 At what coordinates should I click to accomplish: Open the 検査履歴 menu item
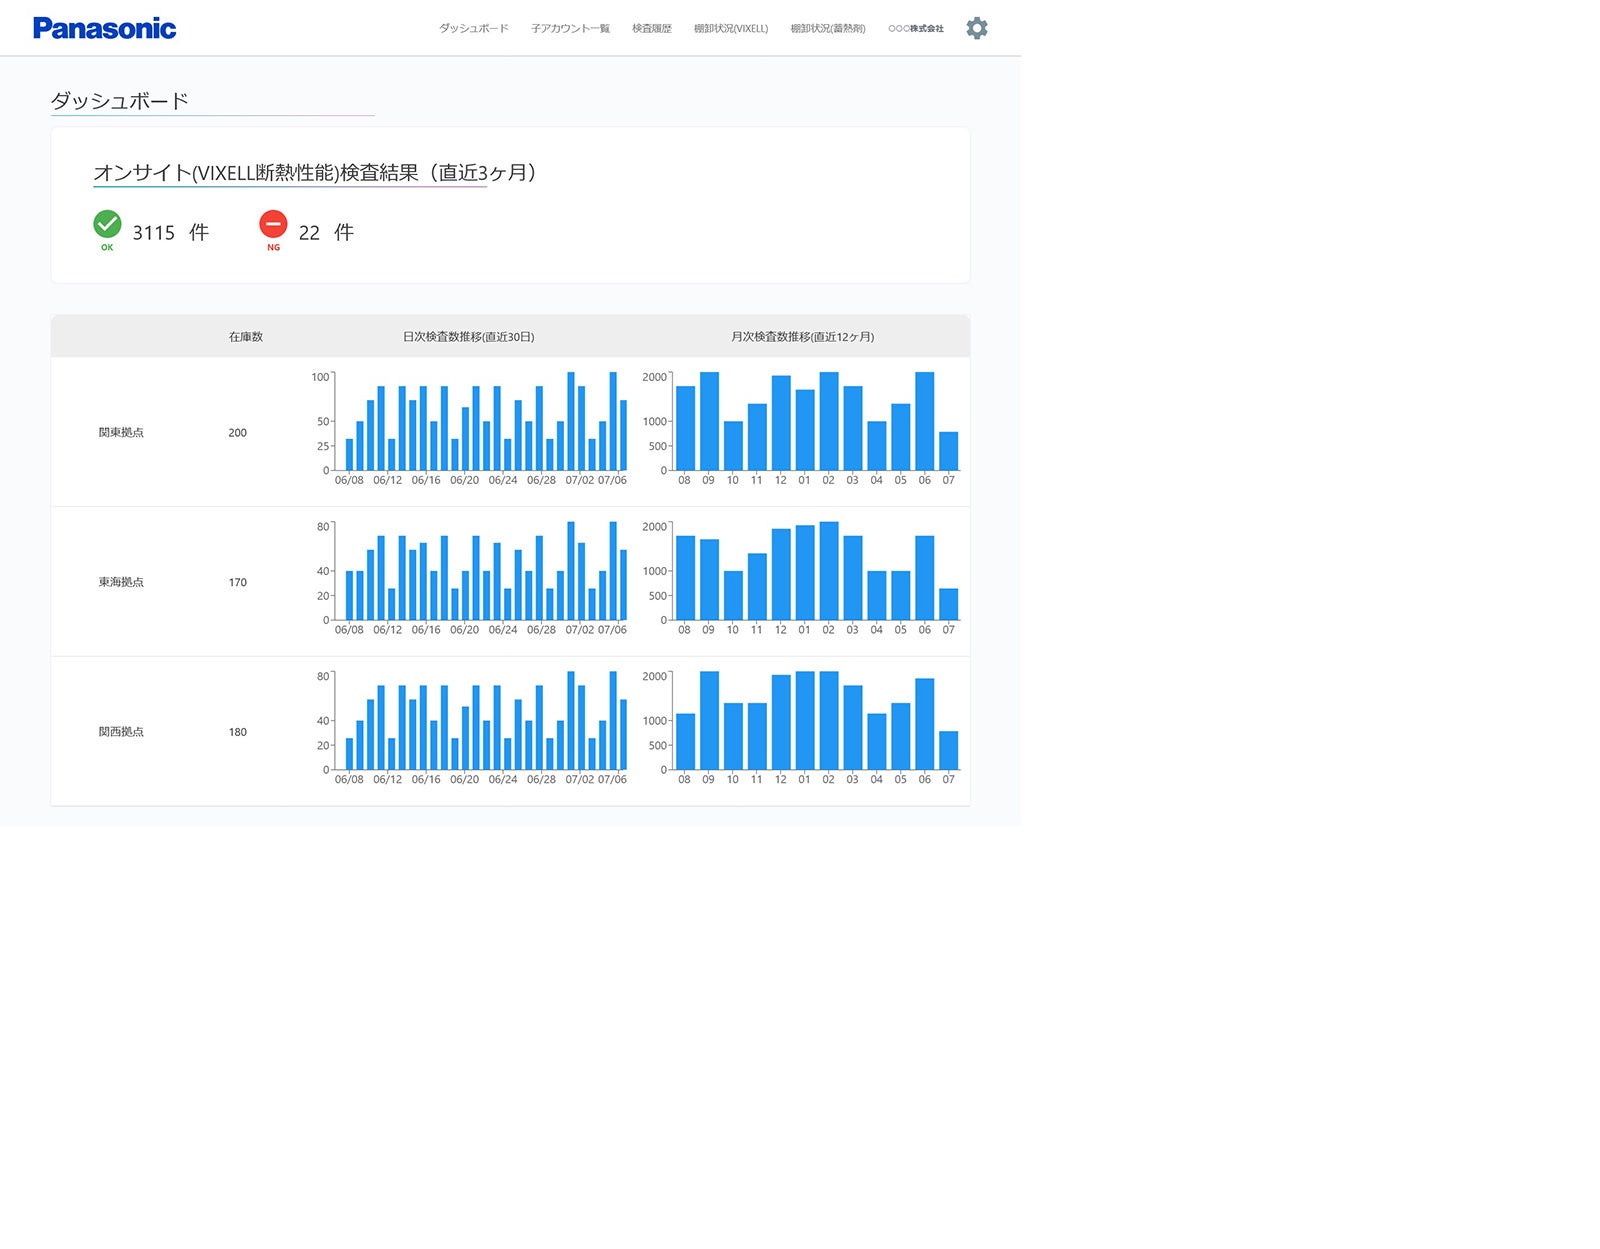point(652,29)
